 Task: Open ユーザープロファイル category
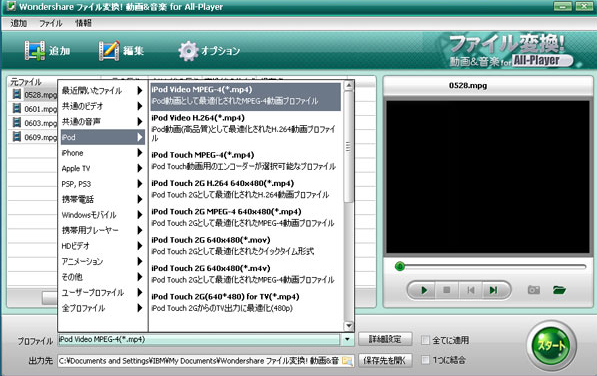[102, 292]
